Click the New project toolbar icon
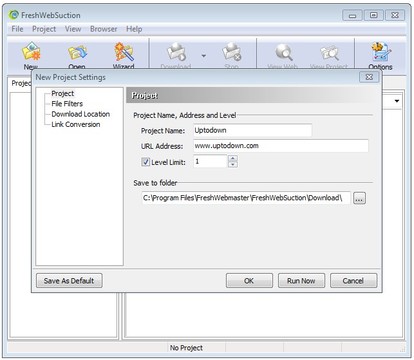This screenshot has width=414, height=360. 31,51
